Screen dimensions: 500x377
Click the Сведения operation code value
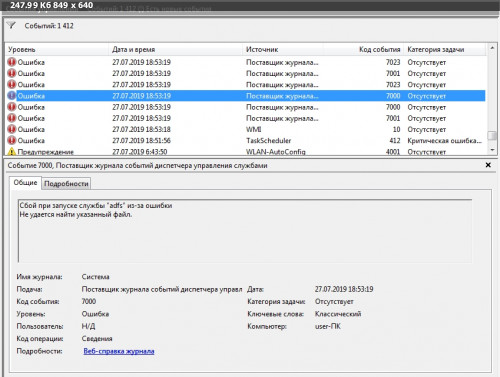pyautogui.click(x=97, y=338)
